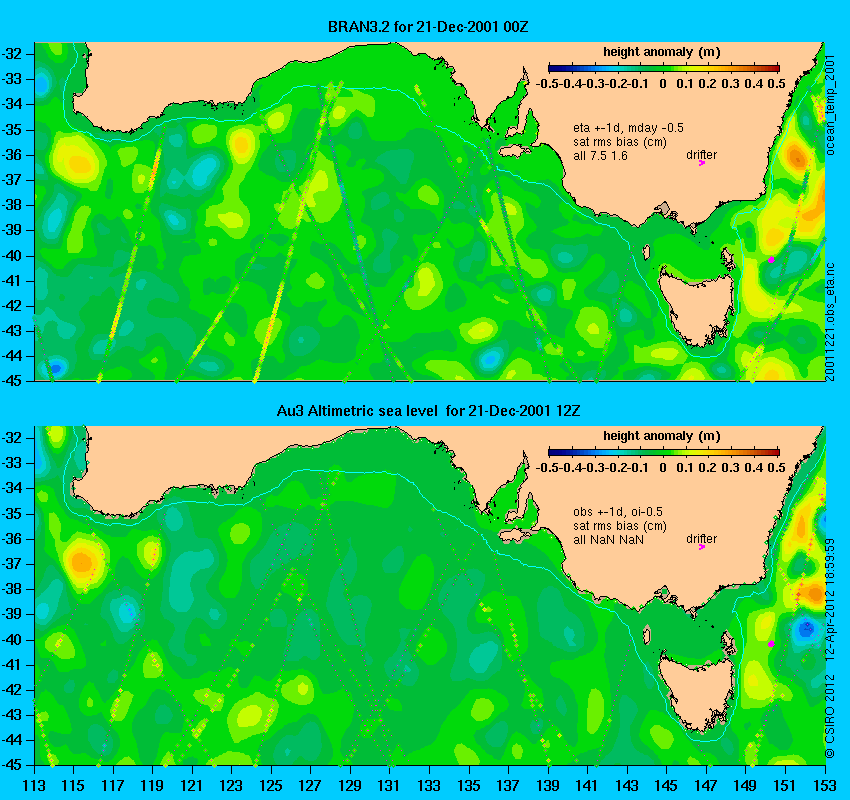Click the bottom panel "height anomaly (m)" label
850x800 pixels.
[x=662, y=436]
